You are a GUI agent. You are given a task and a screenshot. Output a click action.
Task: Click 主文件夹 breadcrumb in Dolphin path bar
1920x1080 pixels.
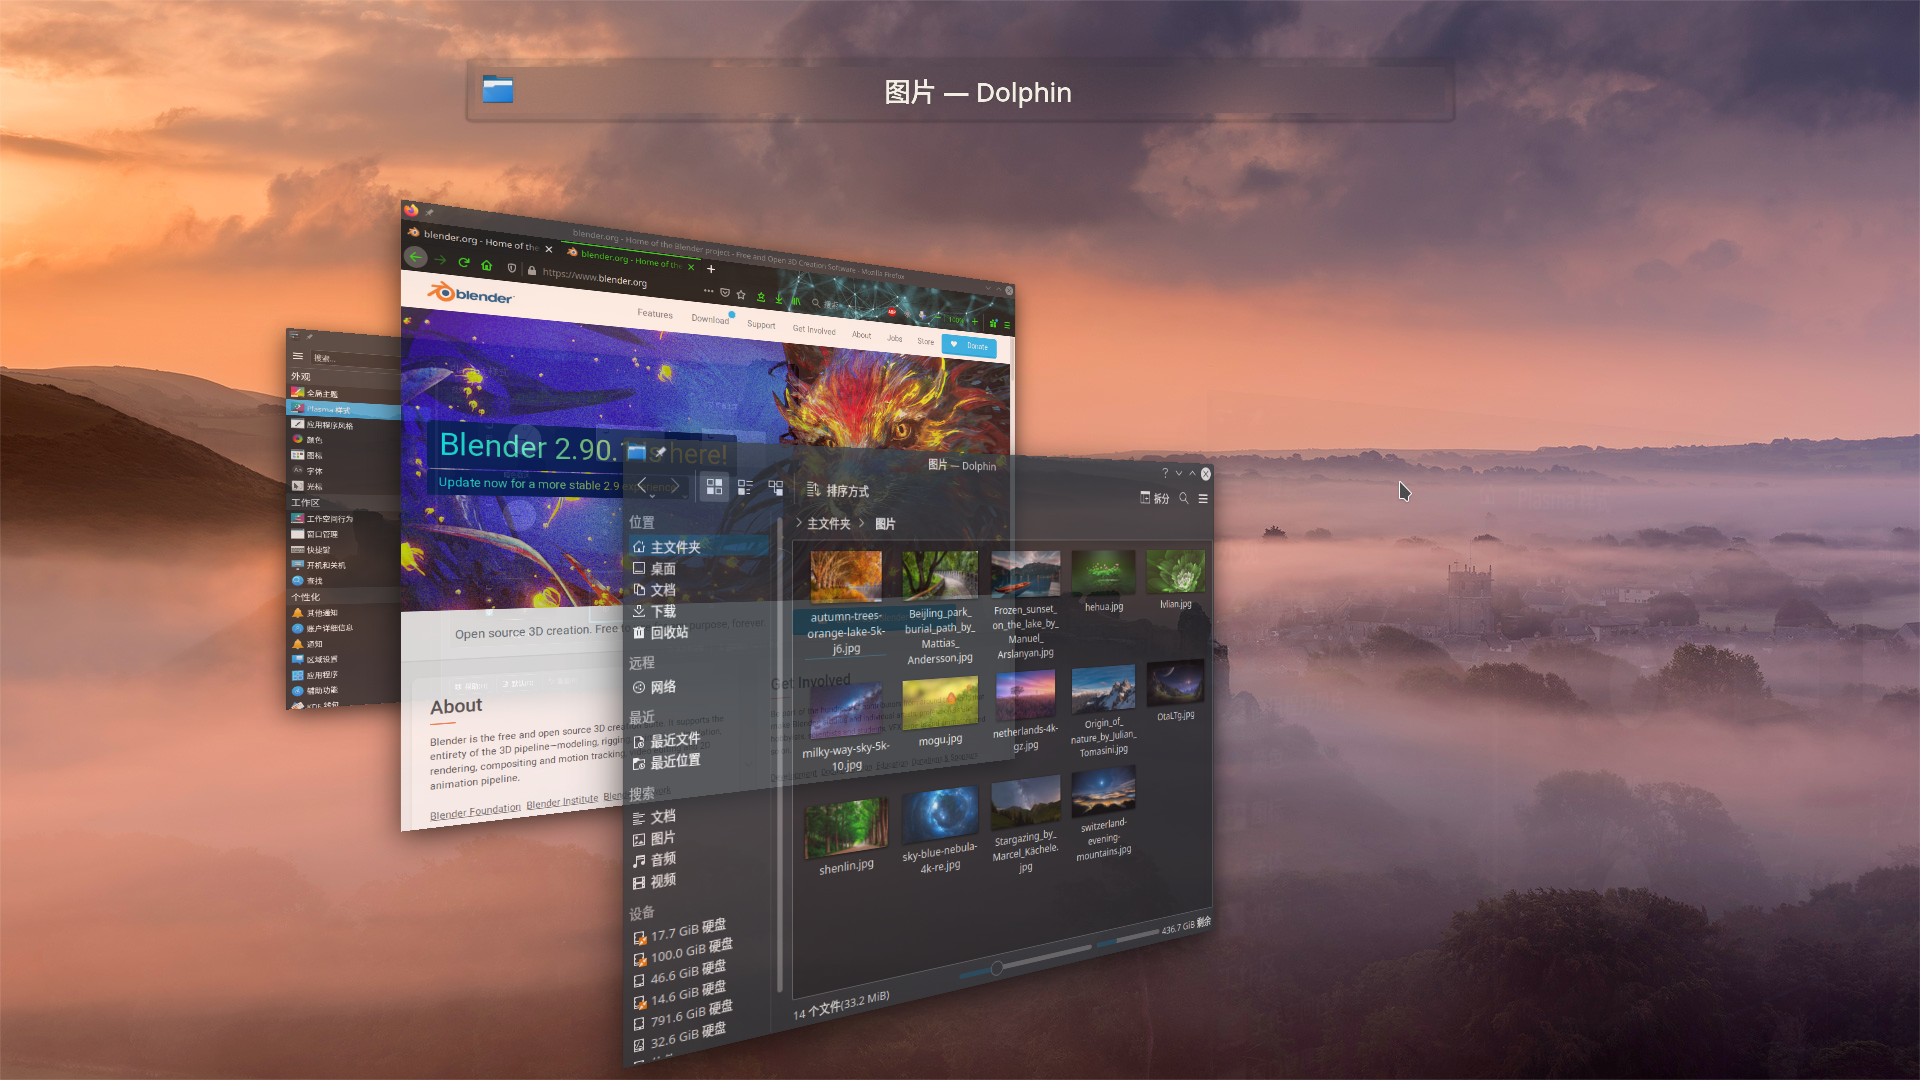point(829,524)
